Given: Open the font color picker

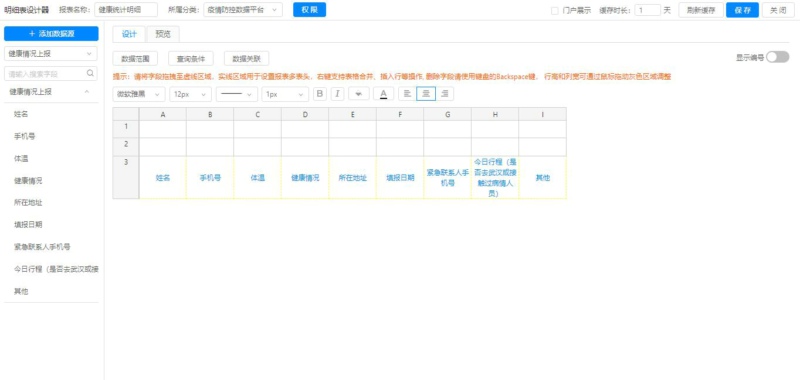Looking at the screenshot, I should pyautogui.click(x=384, y=94).
